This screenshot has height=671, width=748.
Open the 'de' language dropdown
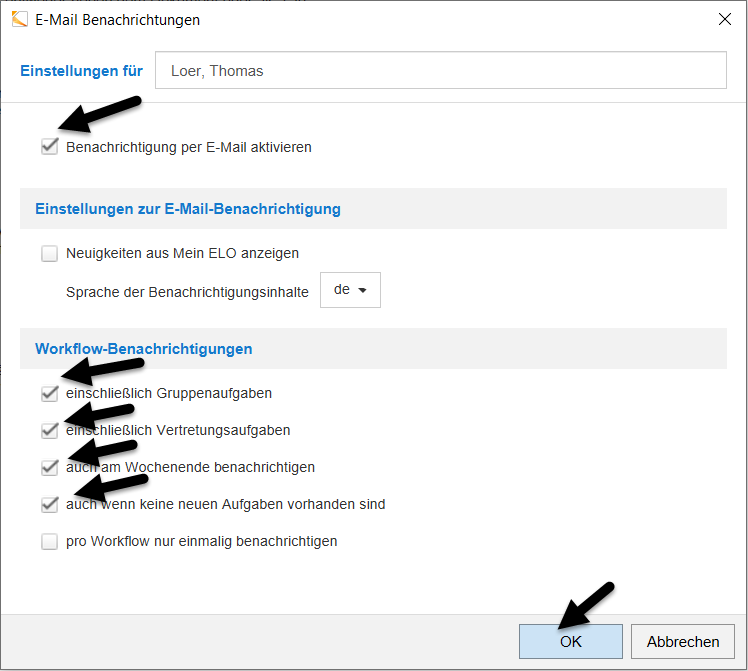pyautogui.click(x=350, y=289)
